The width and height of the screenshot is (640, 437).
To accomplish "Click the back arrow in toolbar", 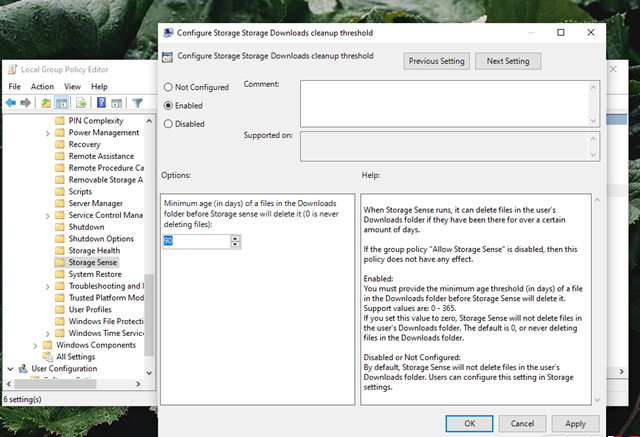I will click(x=13, y=103).
